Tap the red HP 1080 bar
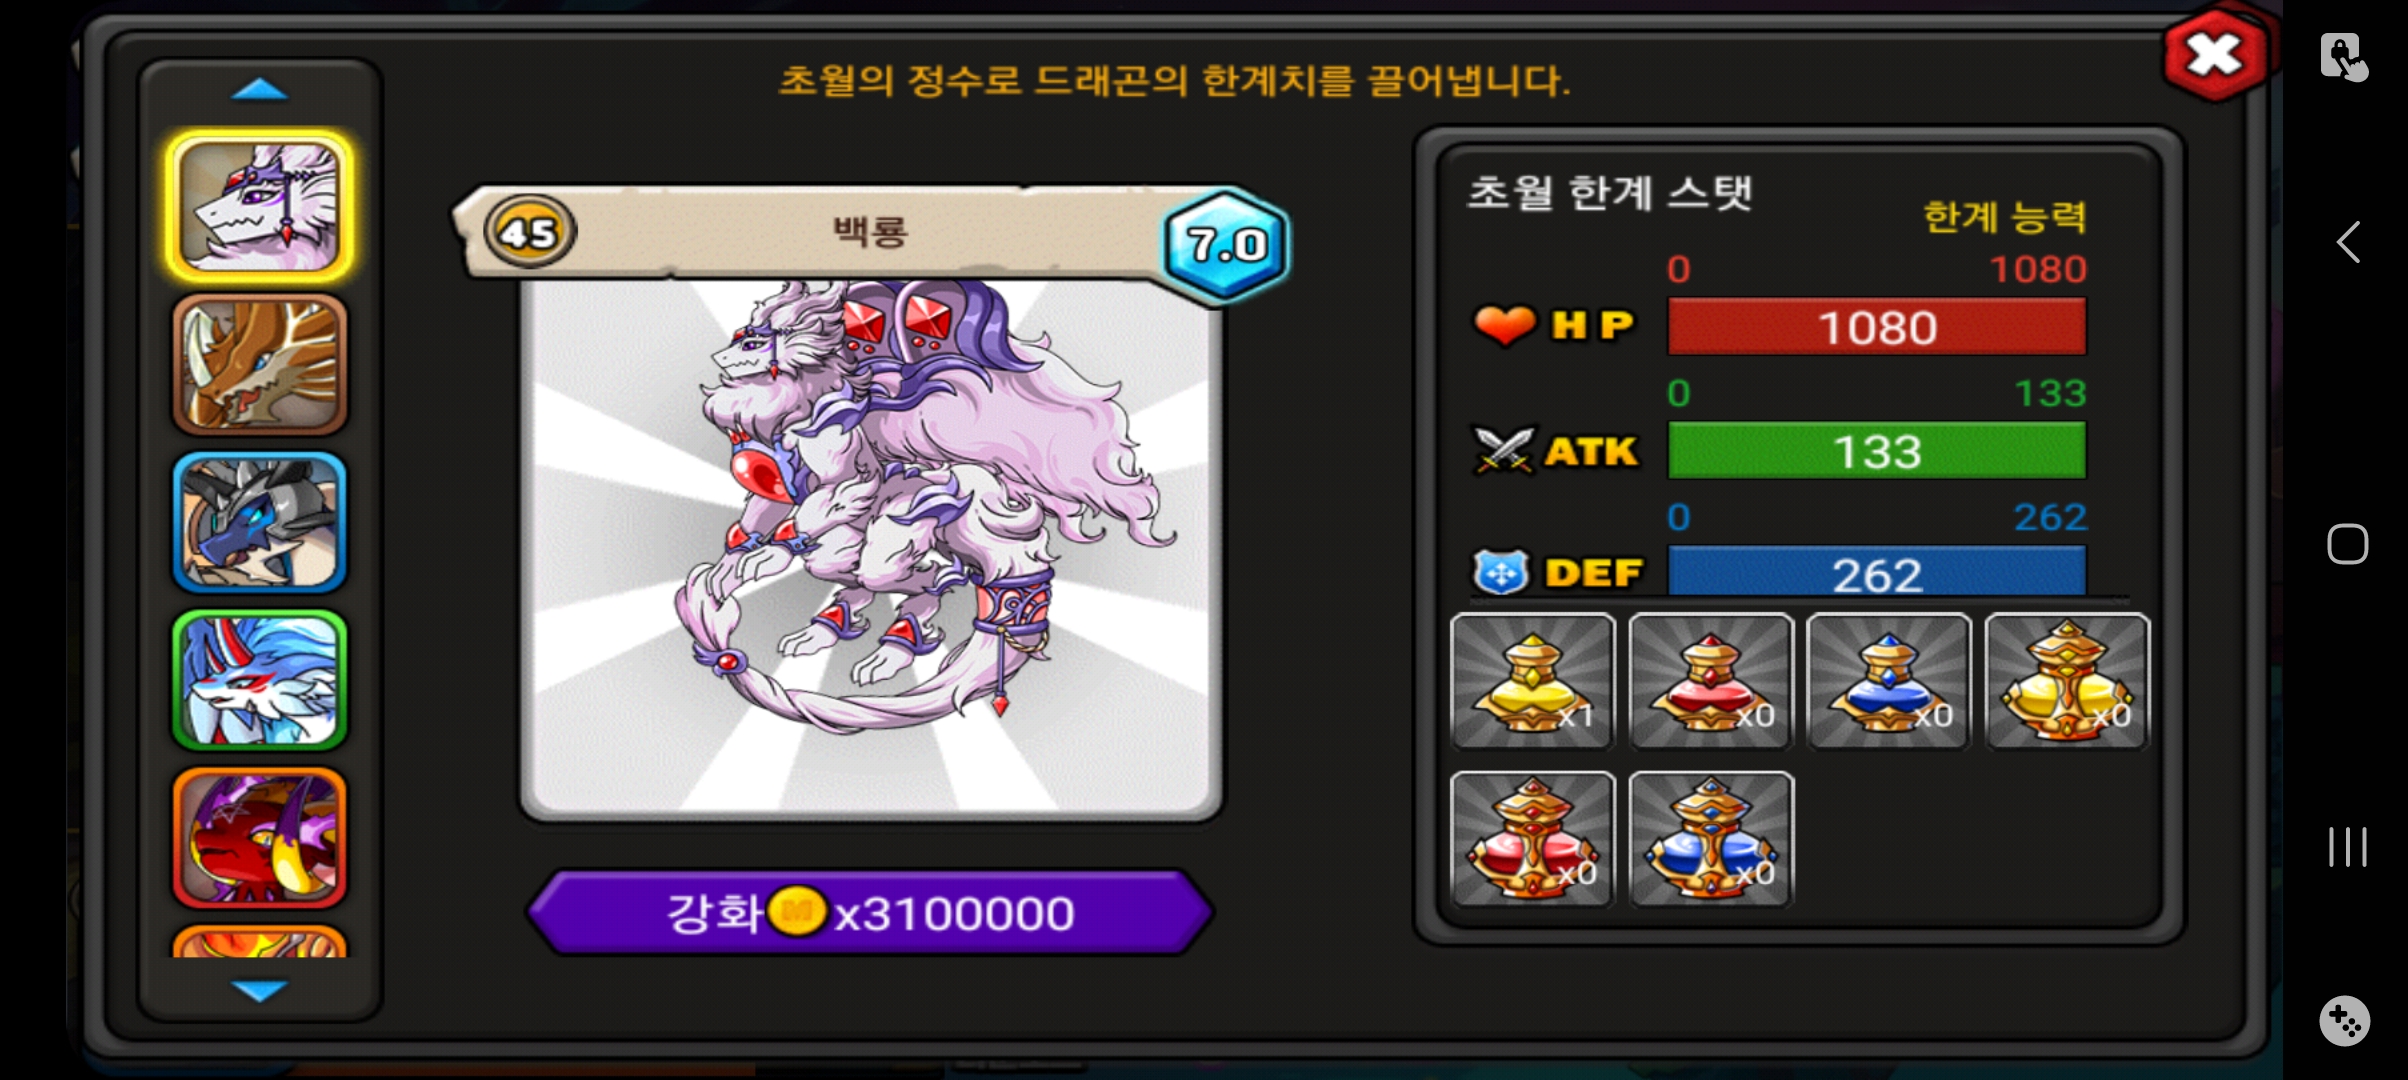This screenshot has width=2408, height=1080. pyautogui.click(x=1877, y=327)
